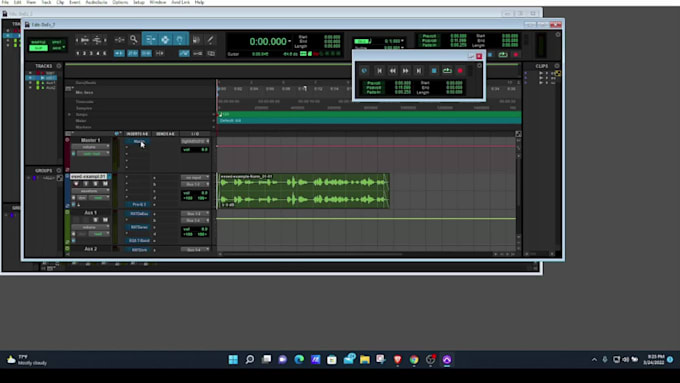Viewport: 680px width, 383px height.
Task: Open Windows taskbar search
Action: click(x=250, y=360)
